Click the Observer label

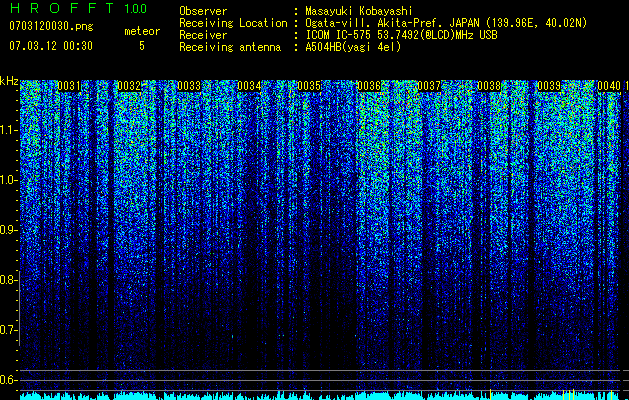click(x=203, y=11)
